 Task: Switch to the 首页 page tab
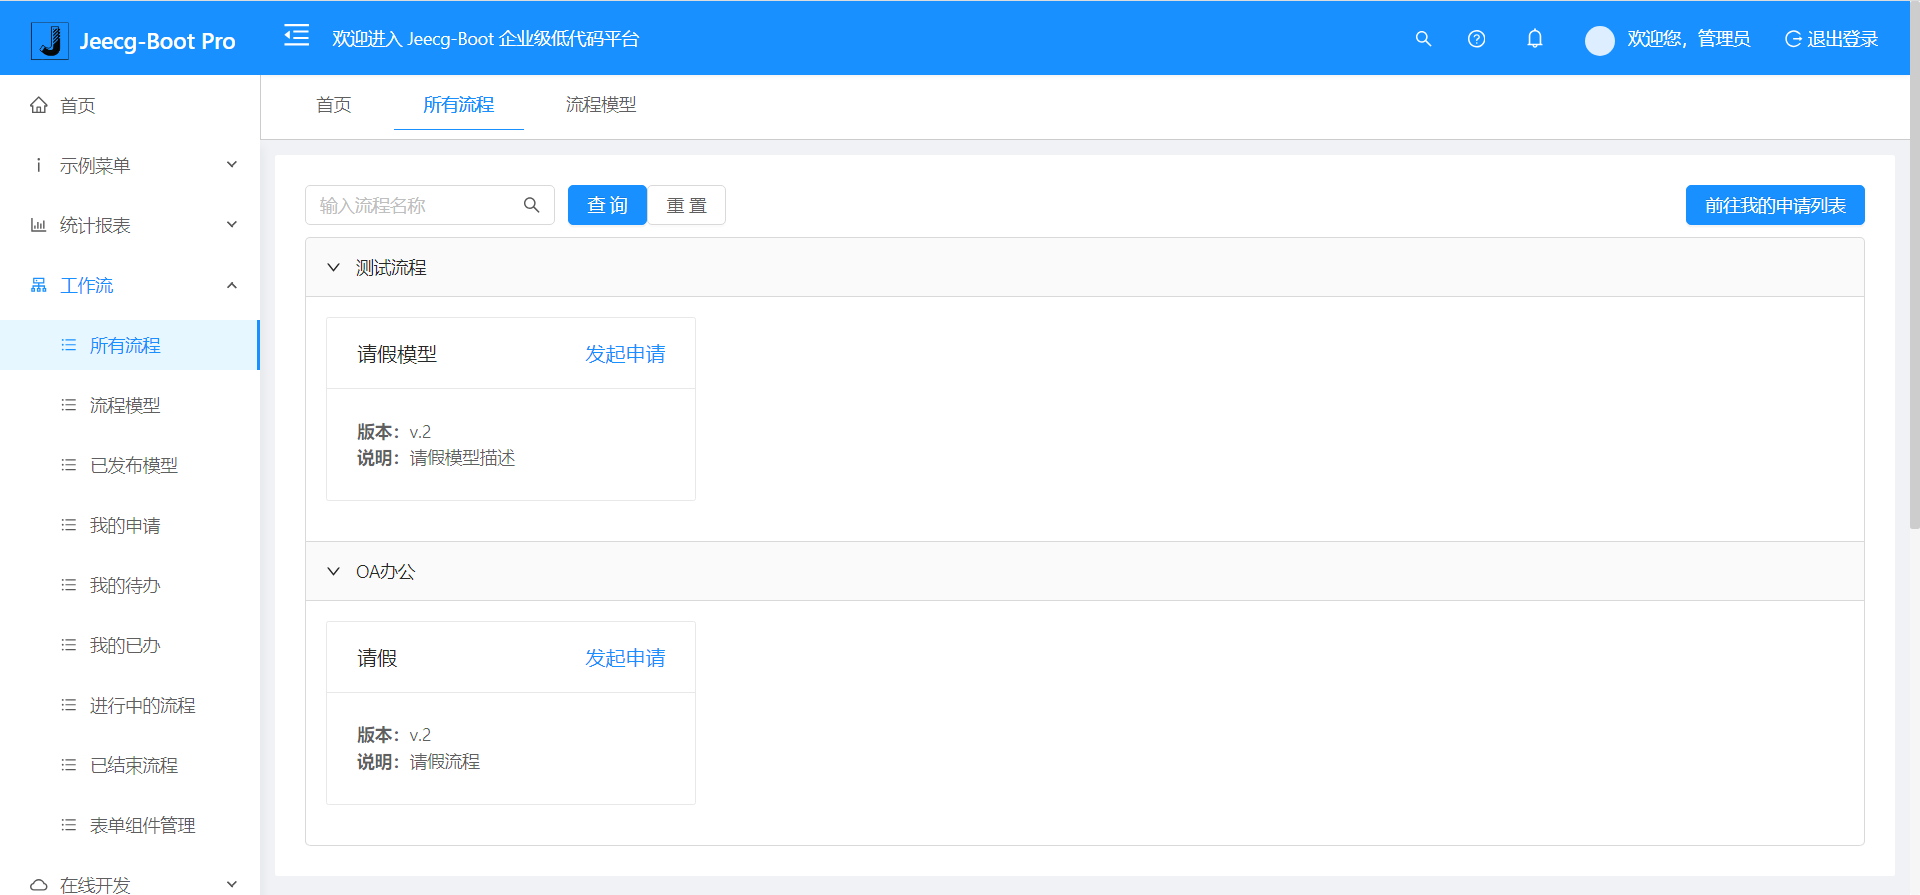pyautogui.click(x=334, y=105)
